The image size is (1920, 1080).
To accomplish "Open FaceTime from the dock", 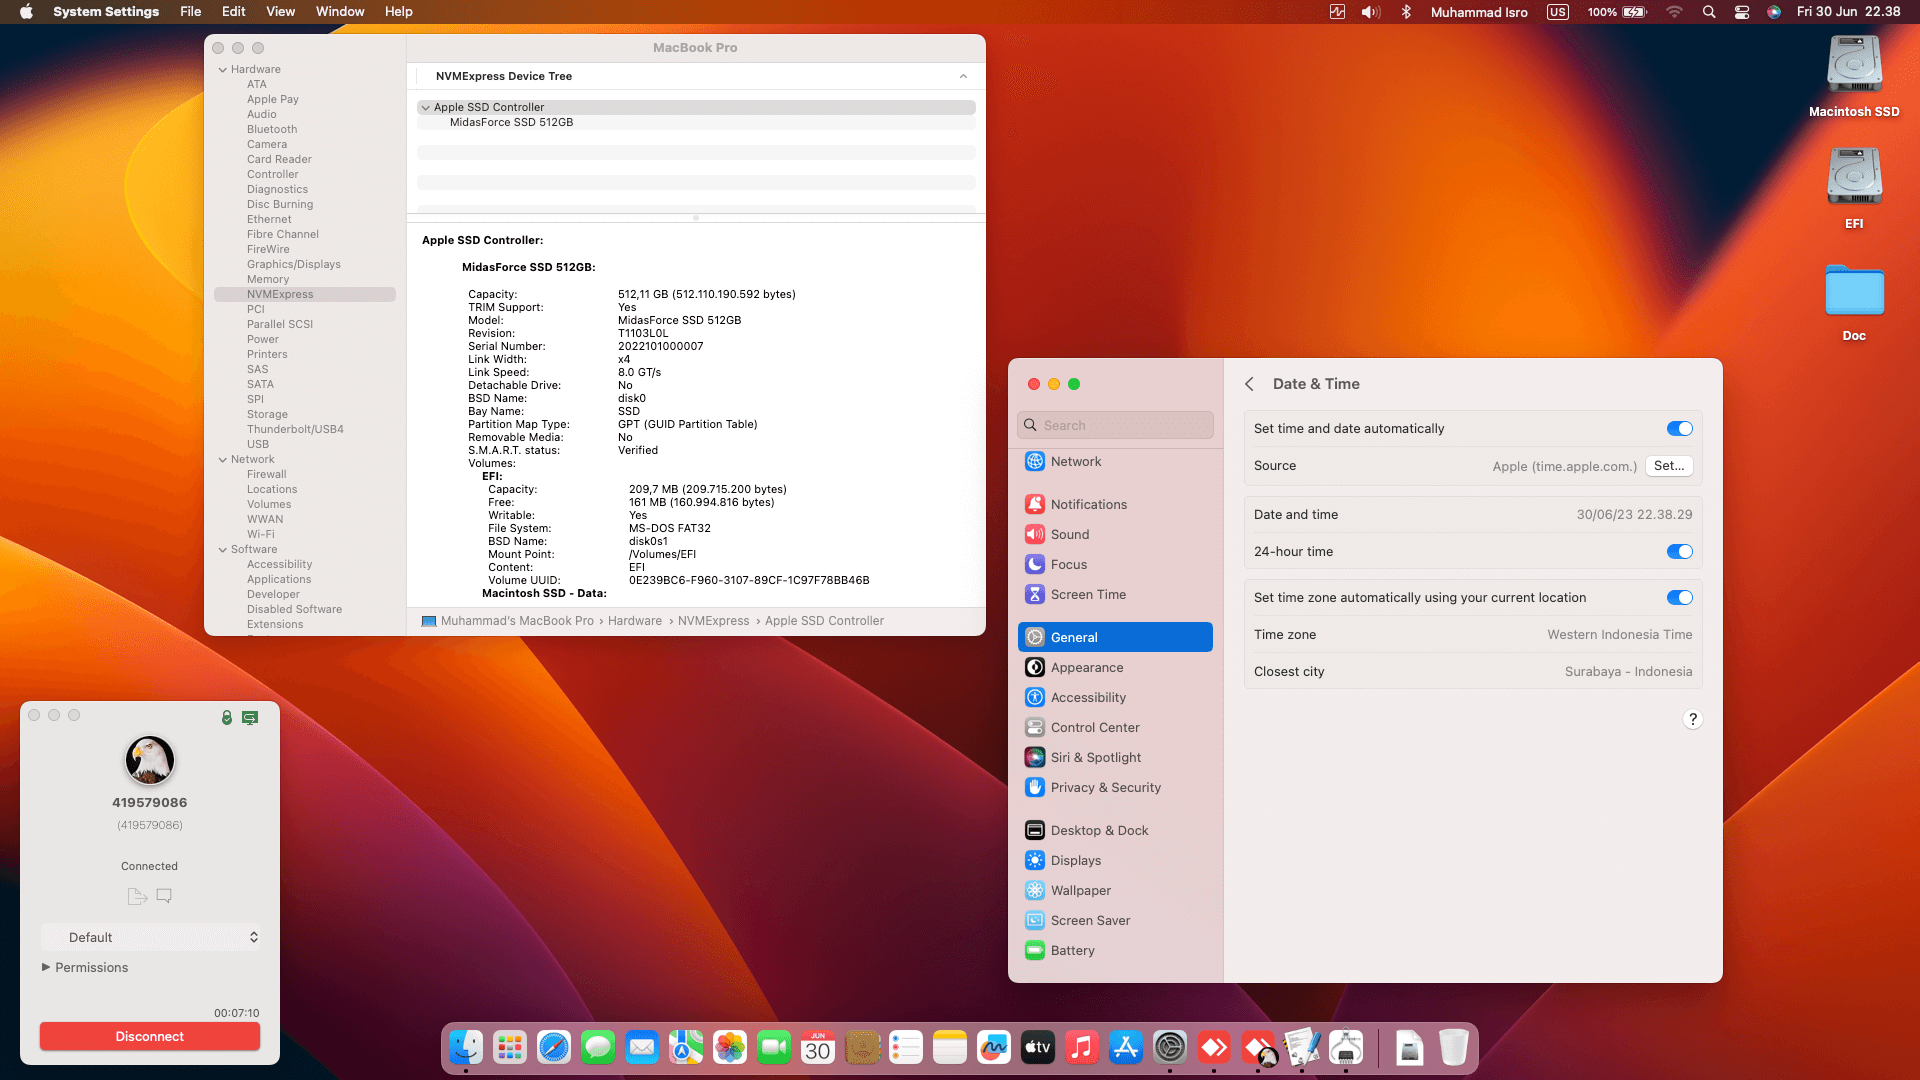I will coord(774,1047).
